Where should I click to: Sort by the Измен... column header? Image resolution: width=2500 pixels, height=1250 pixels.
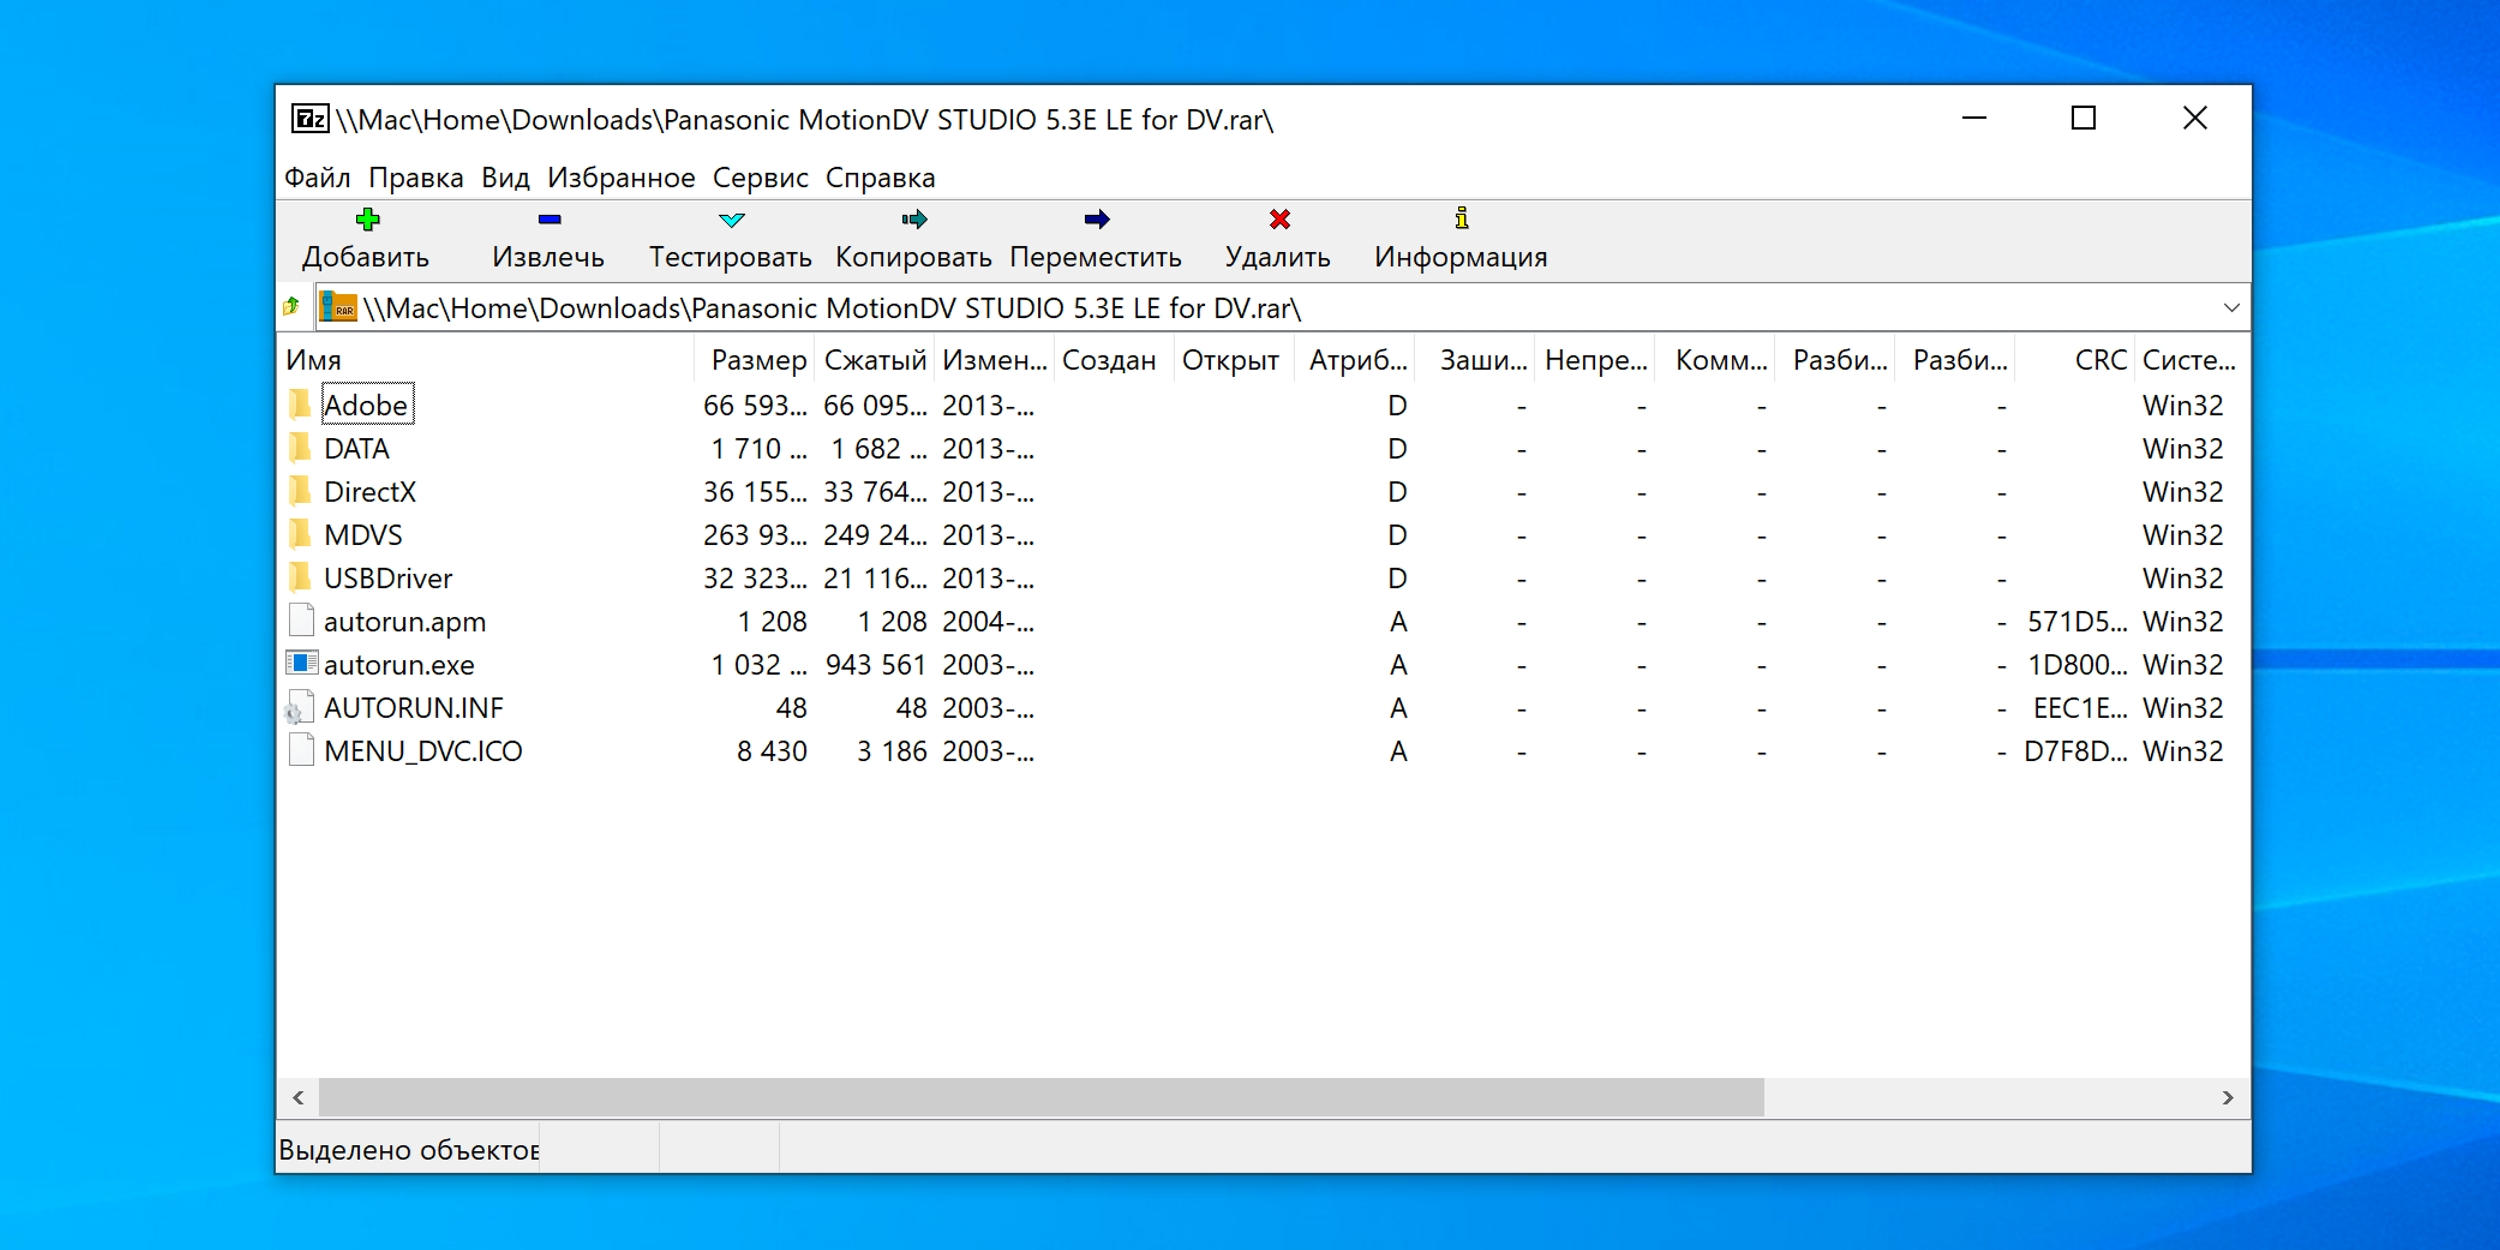pyautogui.click(x=995, y=360)
